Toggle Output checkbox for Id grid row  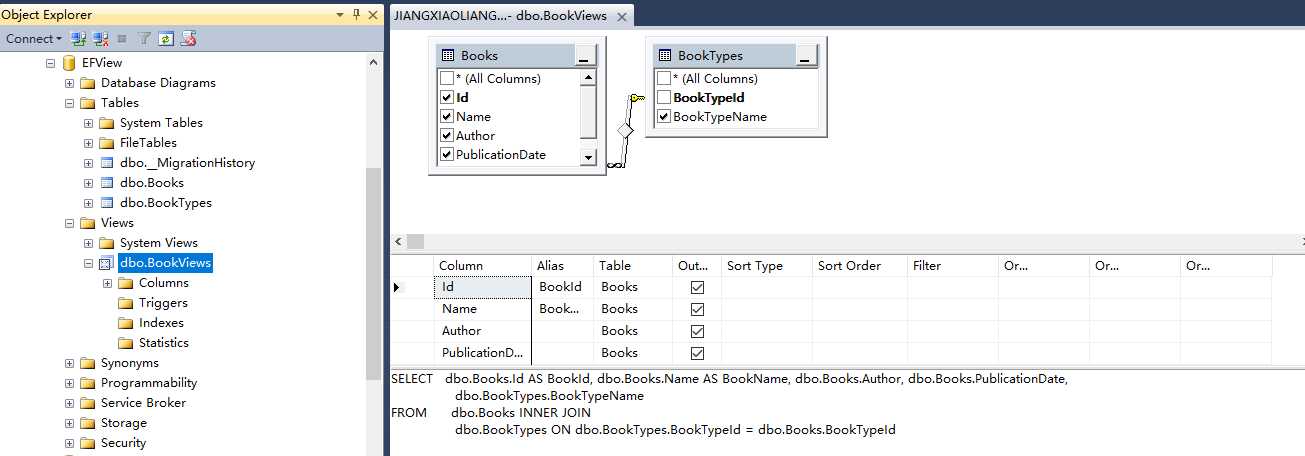click(x=698, y=287)
